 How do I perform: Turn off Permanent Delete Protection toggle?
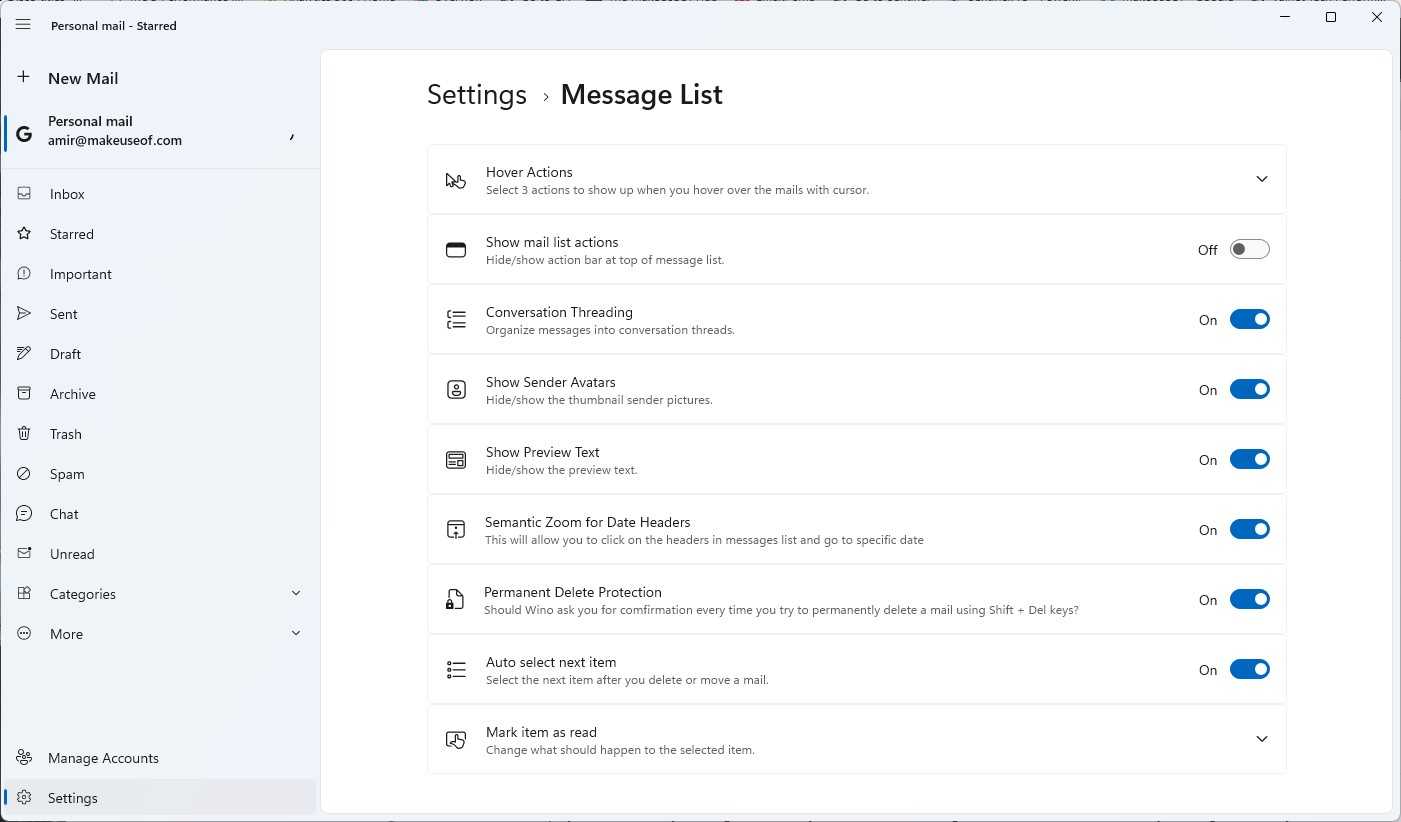coord(1250,599)
